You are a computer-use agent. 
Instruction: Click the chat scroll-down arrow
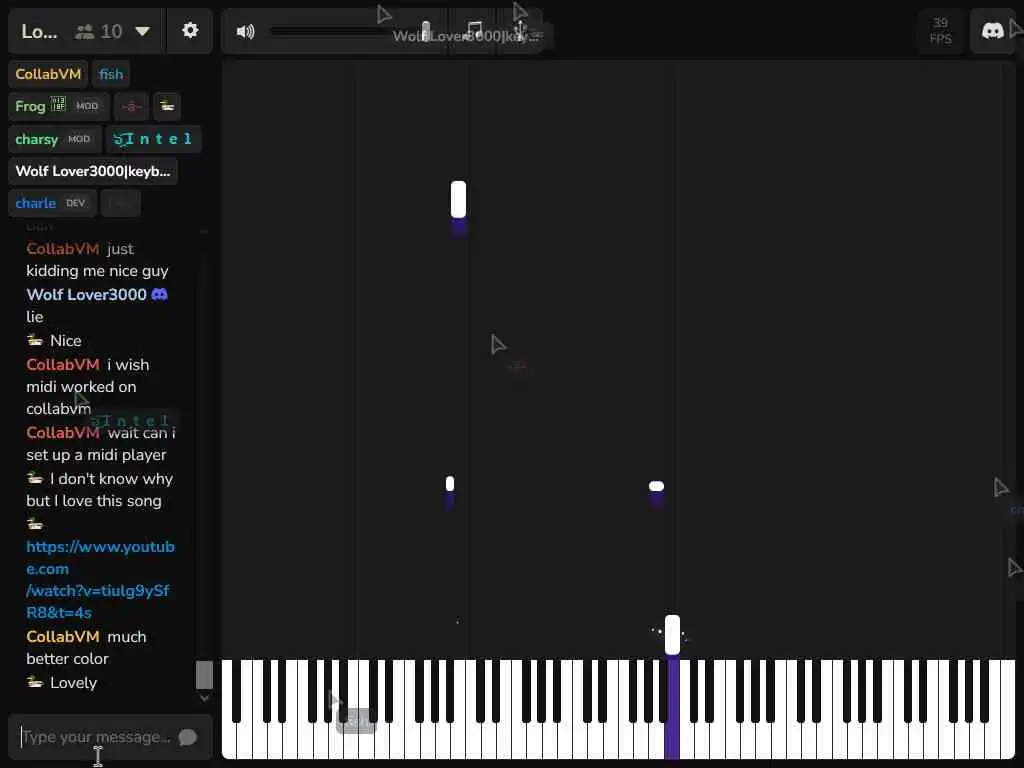pyautogui.click(x=204, y=698)
